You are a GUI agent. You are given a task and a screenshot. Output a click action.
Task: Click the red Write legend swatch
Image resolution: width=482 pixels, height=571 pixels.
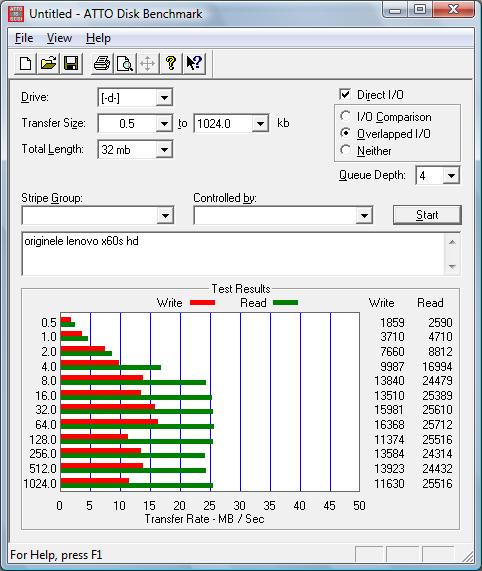(x=202, y=302)
